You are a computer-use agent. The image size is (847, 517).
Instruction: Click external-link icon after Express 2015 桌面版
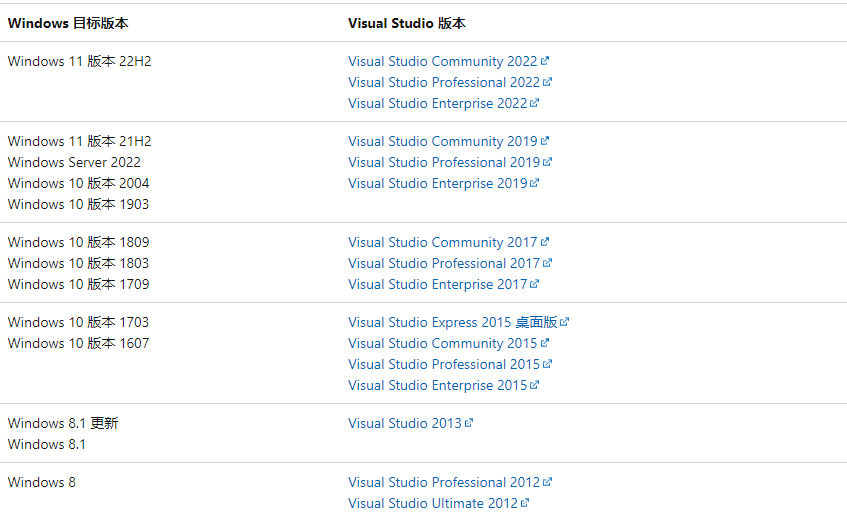click(x=564, y=321)
